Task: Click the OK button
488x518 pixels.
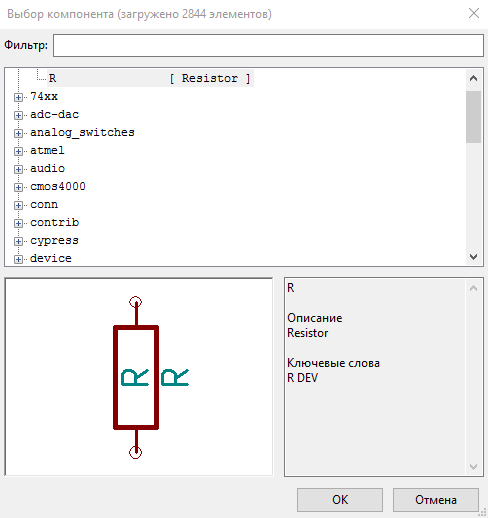Action: [x=340, y=500]
